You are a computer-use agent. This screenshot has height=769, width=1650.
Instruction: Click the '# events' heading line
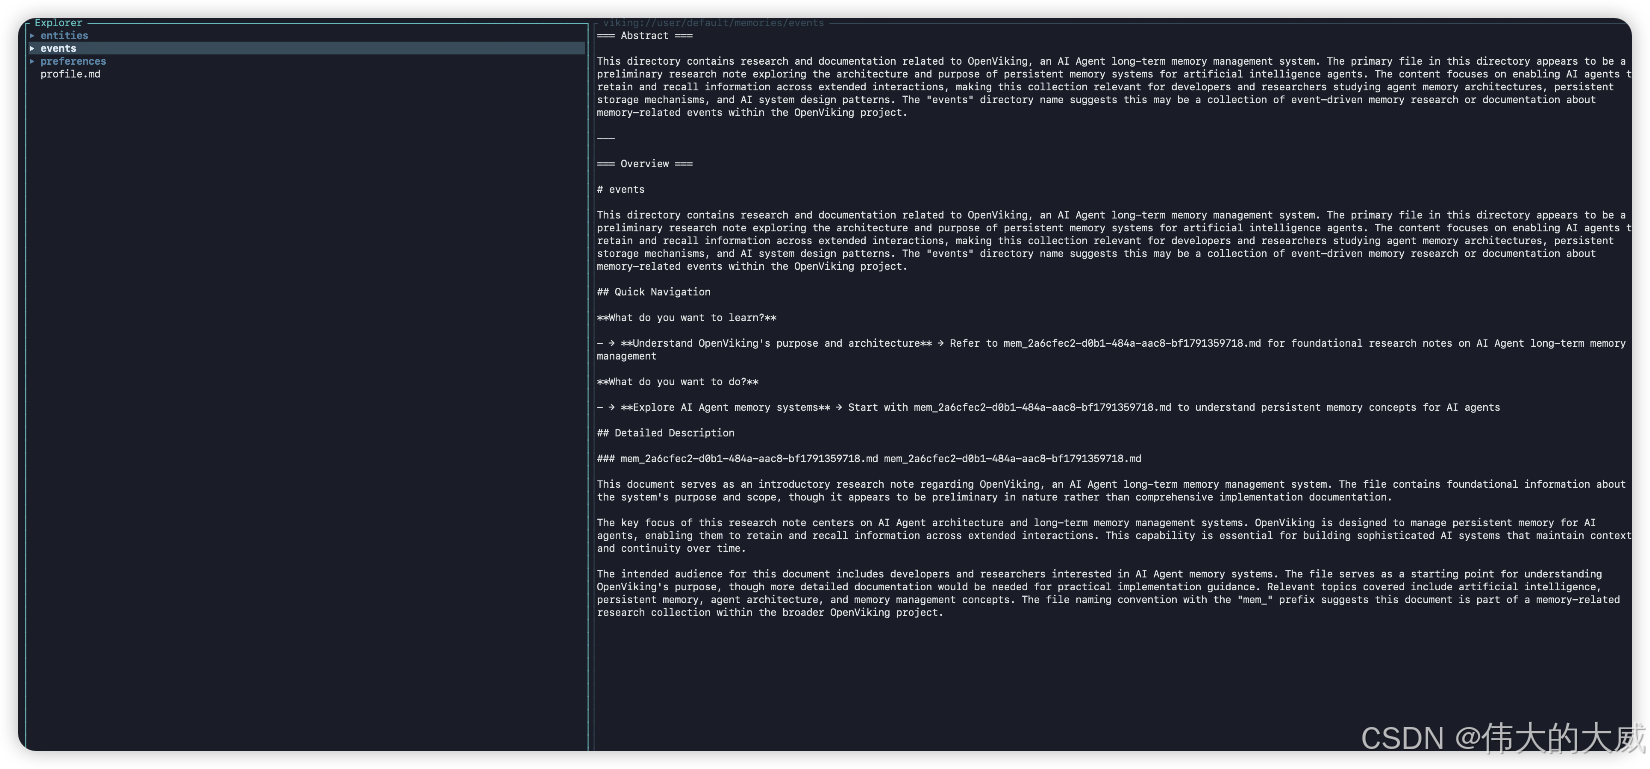pyautogui.click(x=621, y=190)
